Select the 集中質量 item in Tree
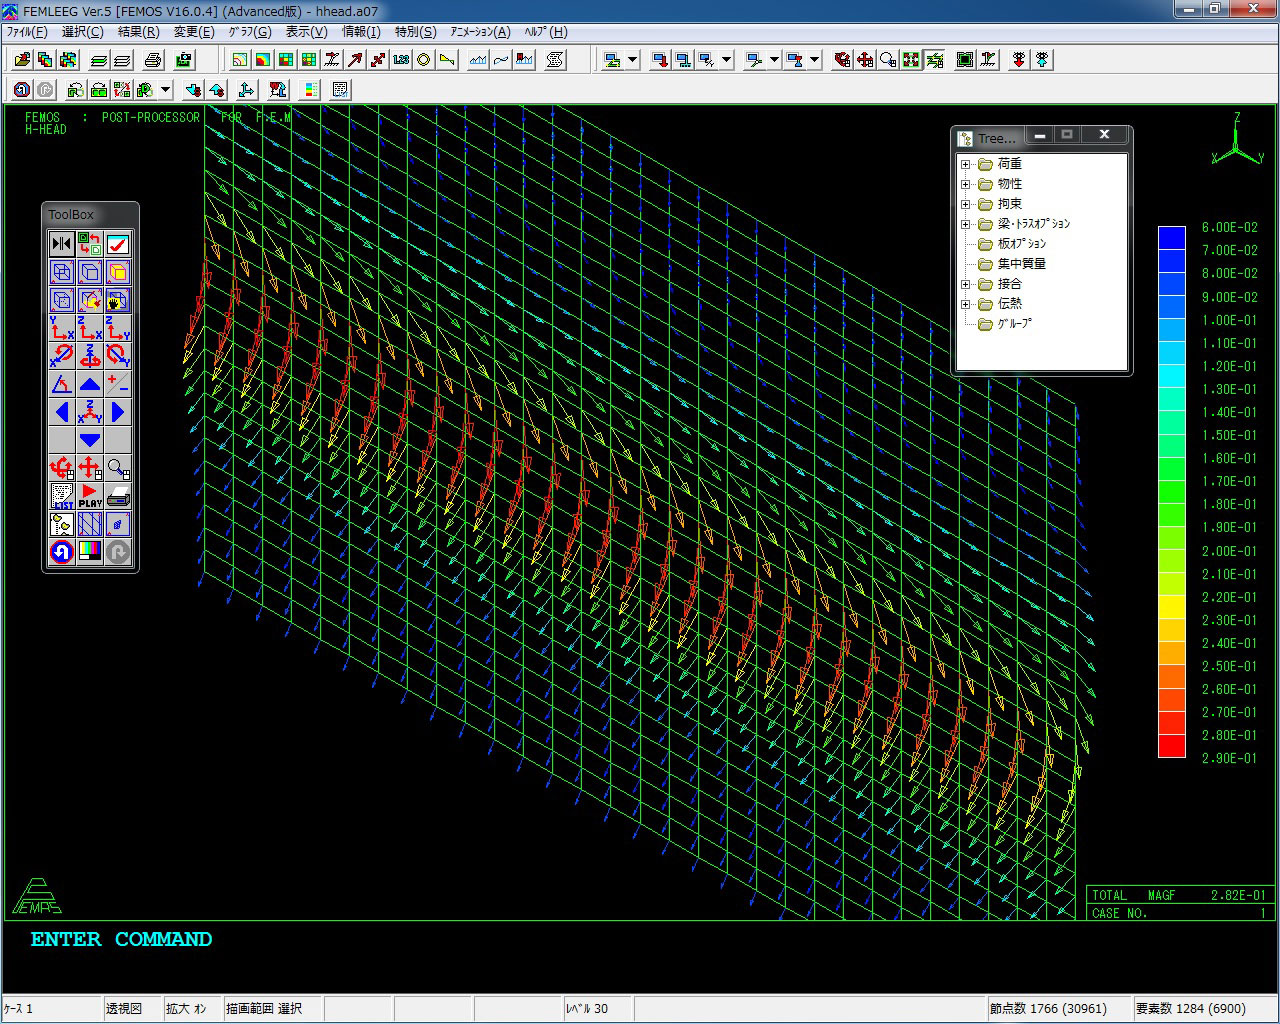 click(x=1021, y=264)
